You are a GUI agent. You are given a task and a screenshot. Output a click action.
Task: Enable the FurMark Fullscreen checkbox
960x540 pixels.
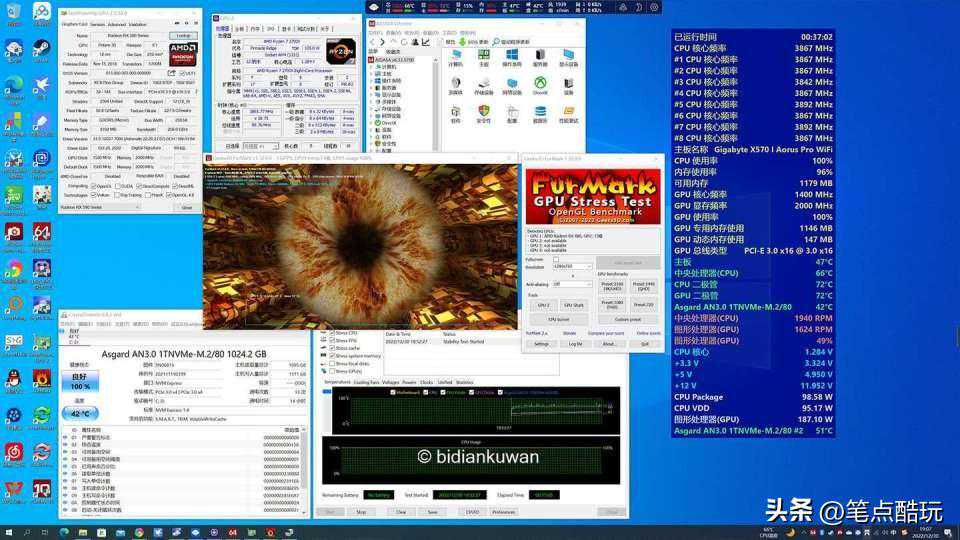(x=554, y=259)
